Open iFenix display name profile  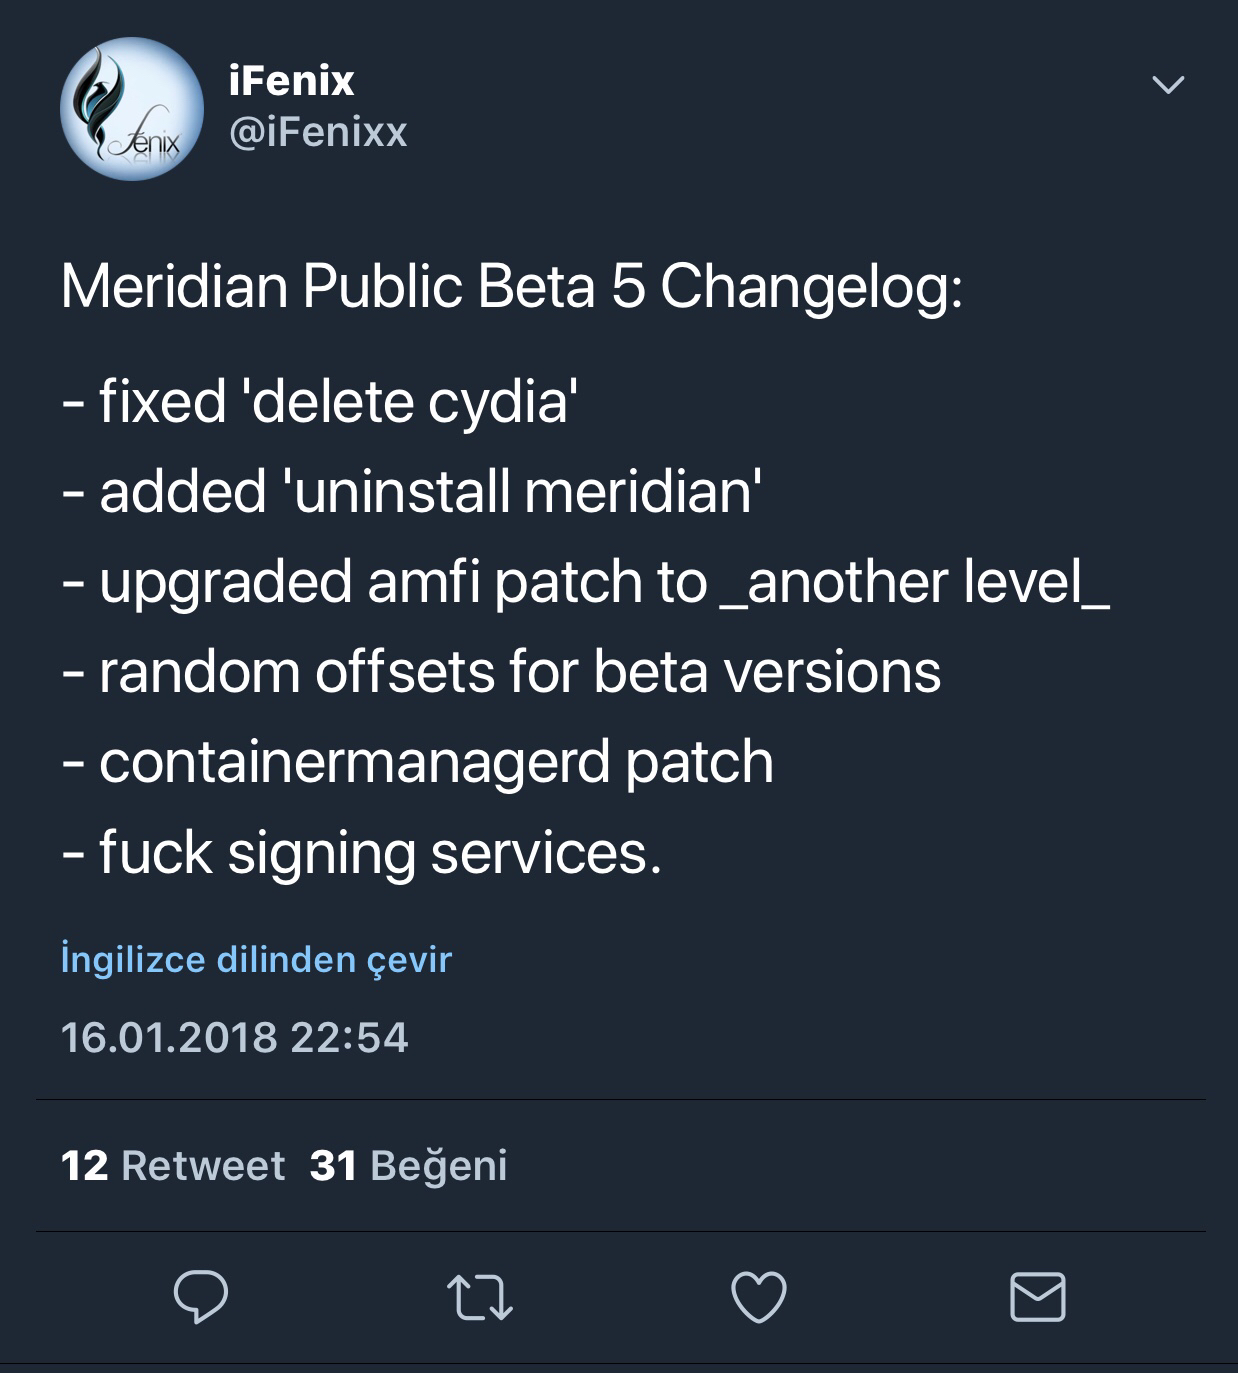coord(291,81)
